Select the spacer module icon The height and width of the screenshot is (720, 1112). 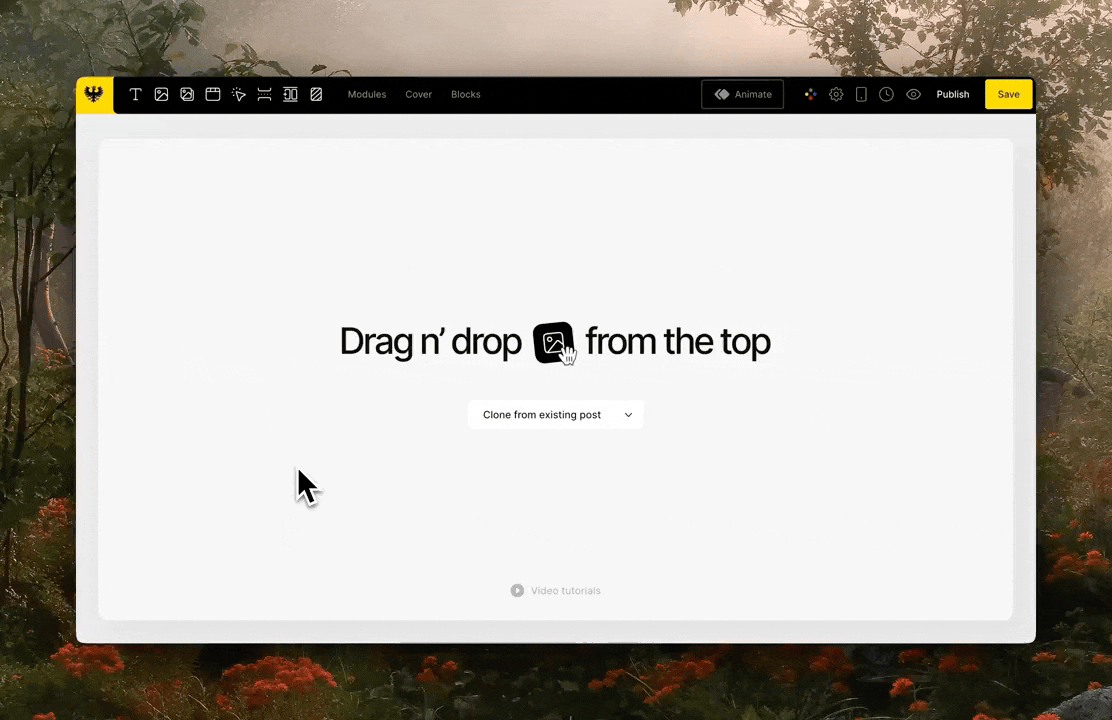pos(265,94)
